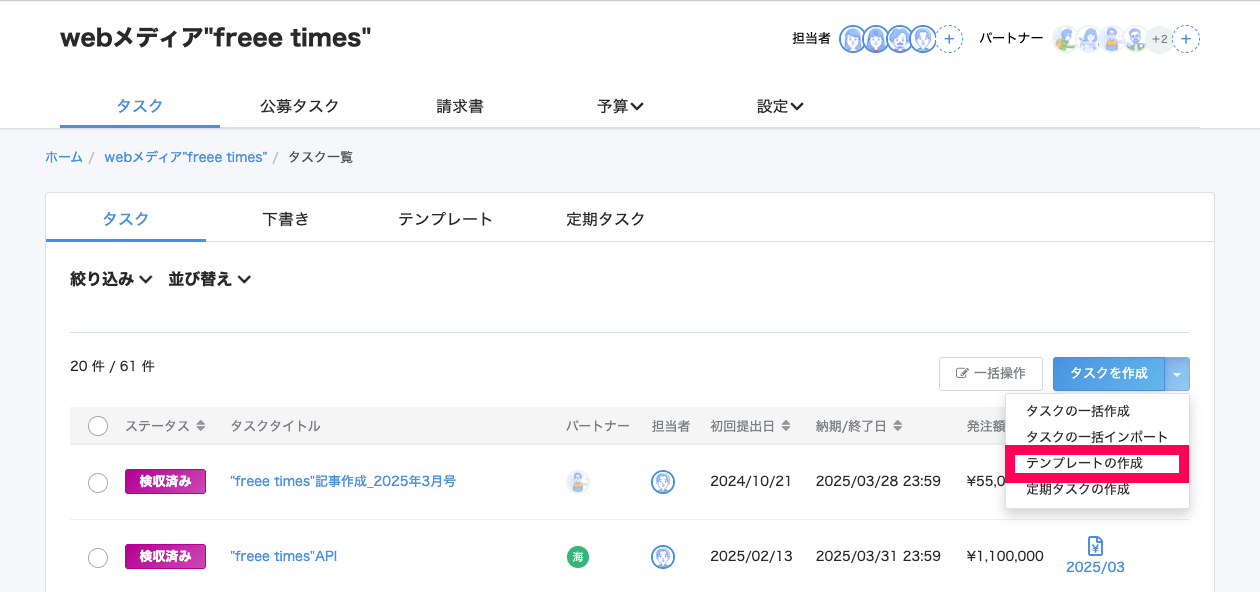The height and width of the screenshot is (592, 1260).
Task: Open the 定期タスク sub-tab
Action: pyautogui.click(x=606, y=219)
